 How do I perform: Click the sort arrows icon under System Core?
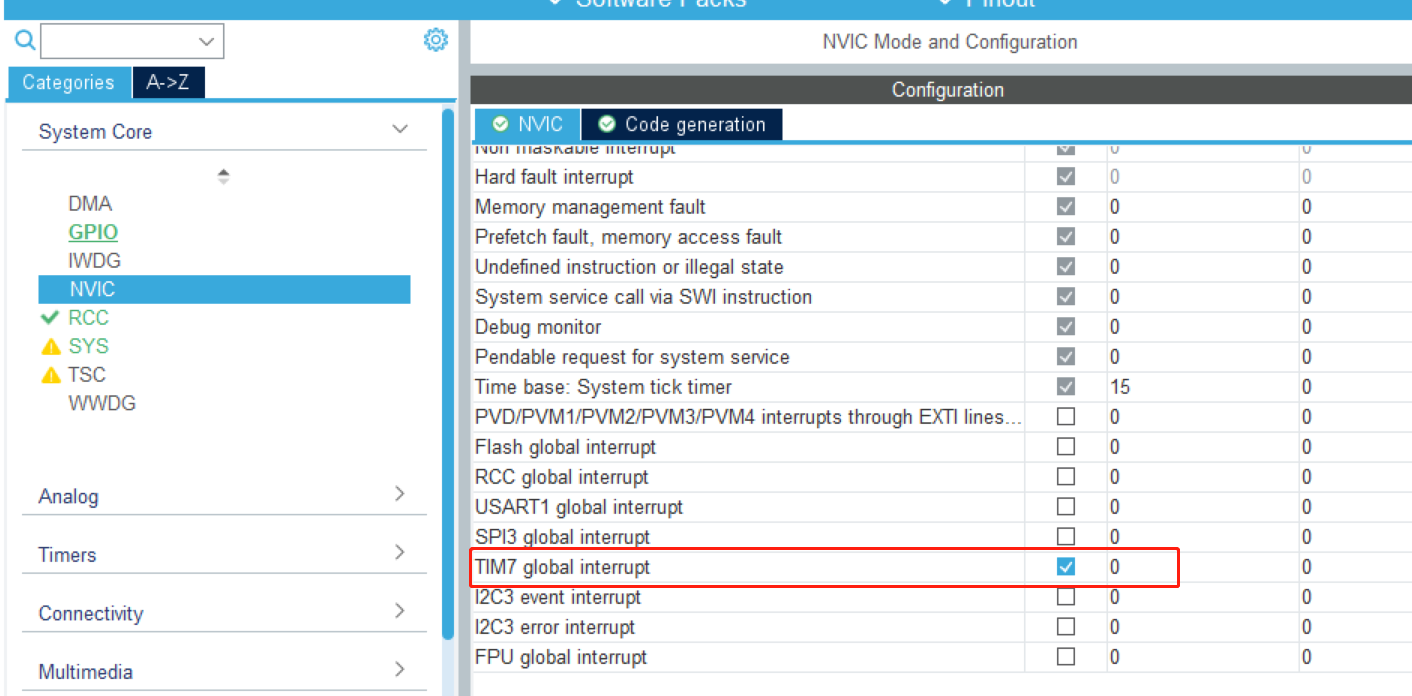(223, 176)
